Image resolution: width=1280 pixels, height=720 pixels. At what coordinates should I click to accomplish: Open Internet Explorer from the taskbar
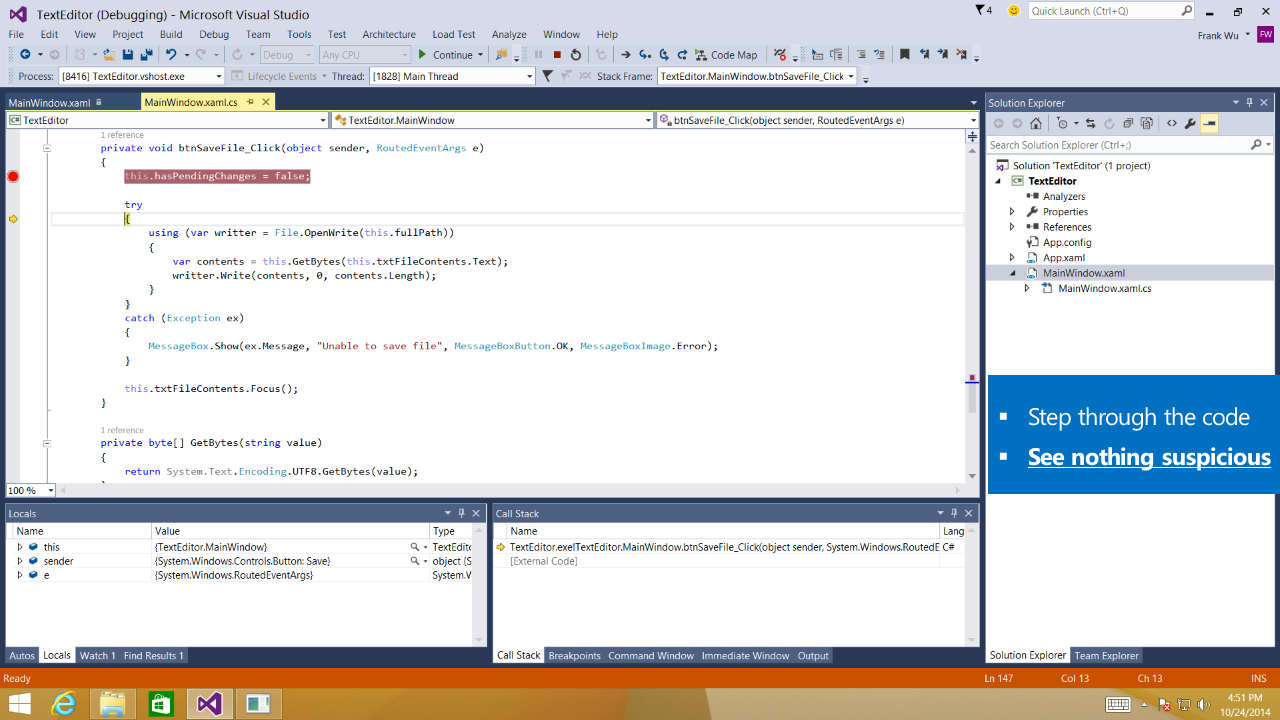(x=64, y=703)
